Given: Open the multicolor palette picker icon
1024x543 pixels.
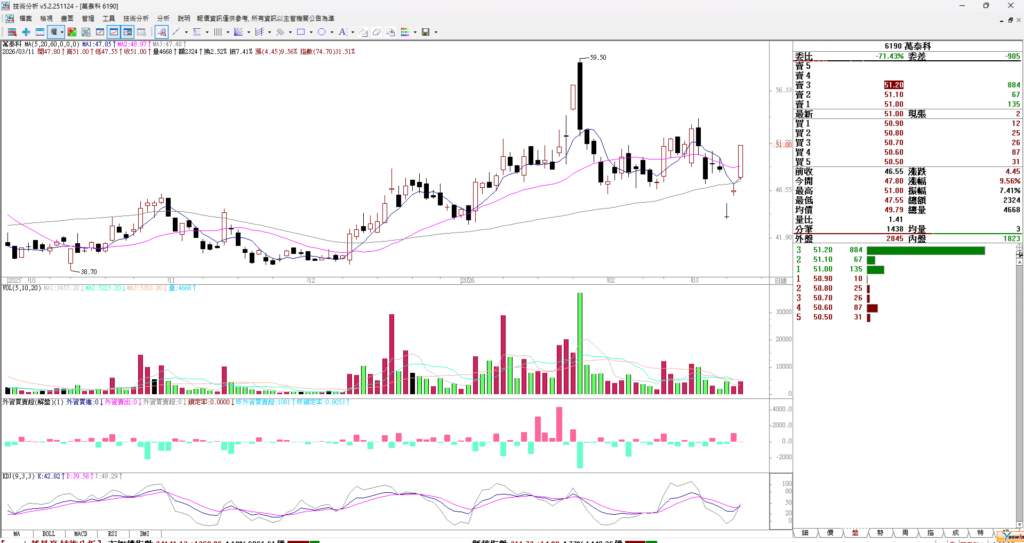Looking at the screenshot, I should tap(405, 32).
